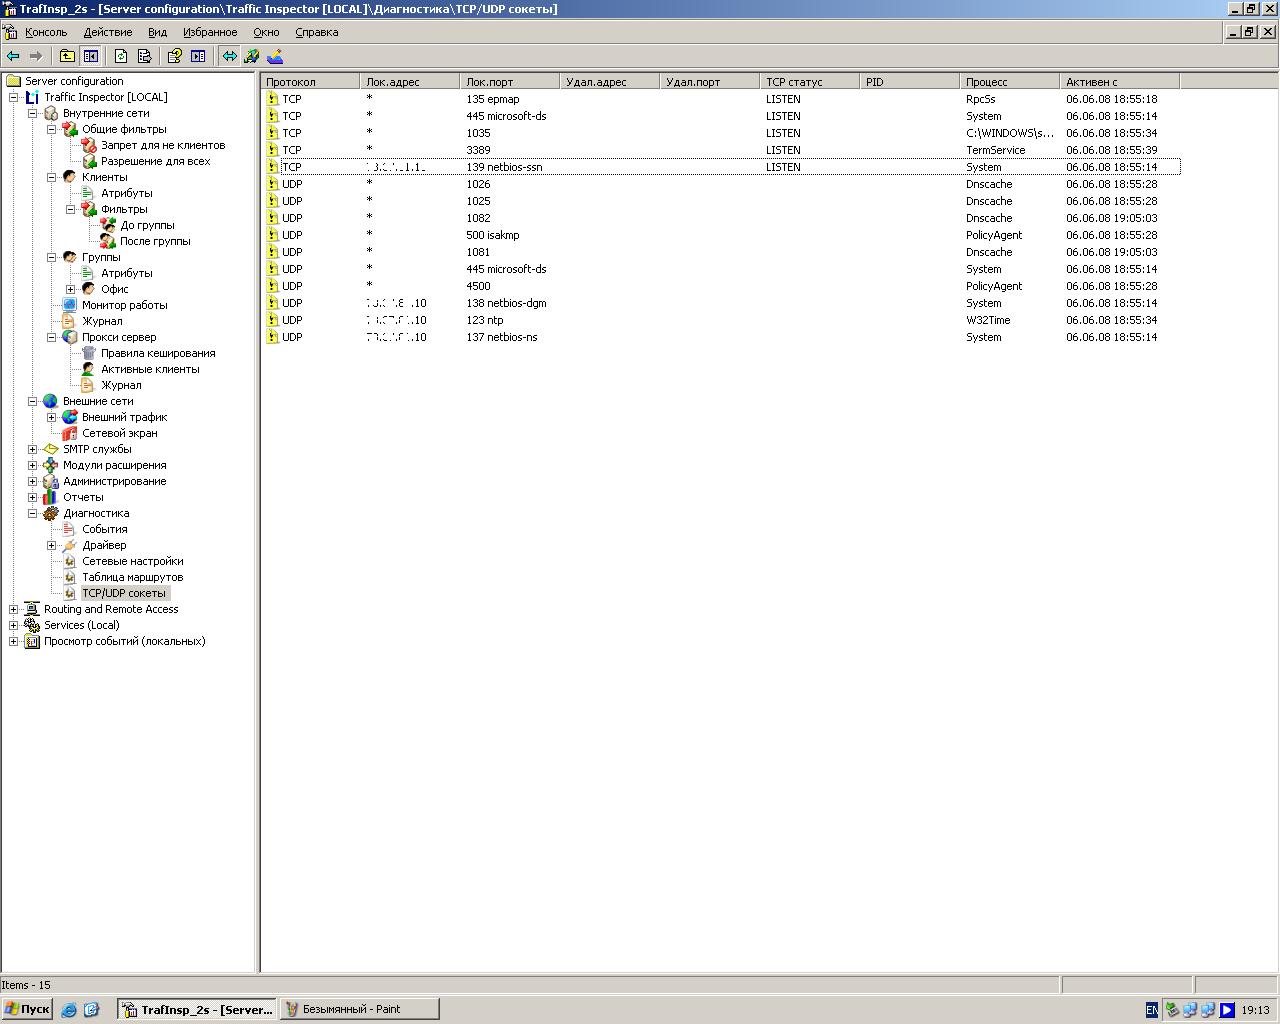Click the Back arrow toolbar button
1280x1024 pixels.
(13, 56)
